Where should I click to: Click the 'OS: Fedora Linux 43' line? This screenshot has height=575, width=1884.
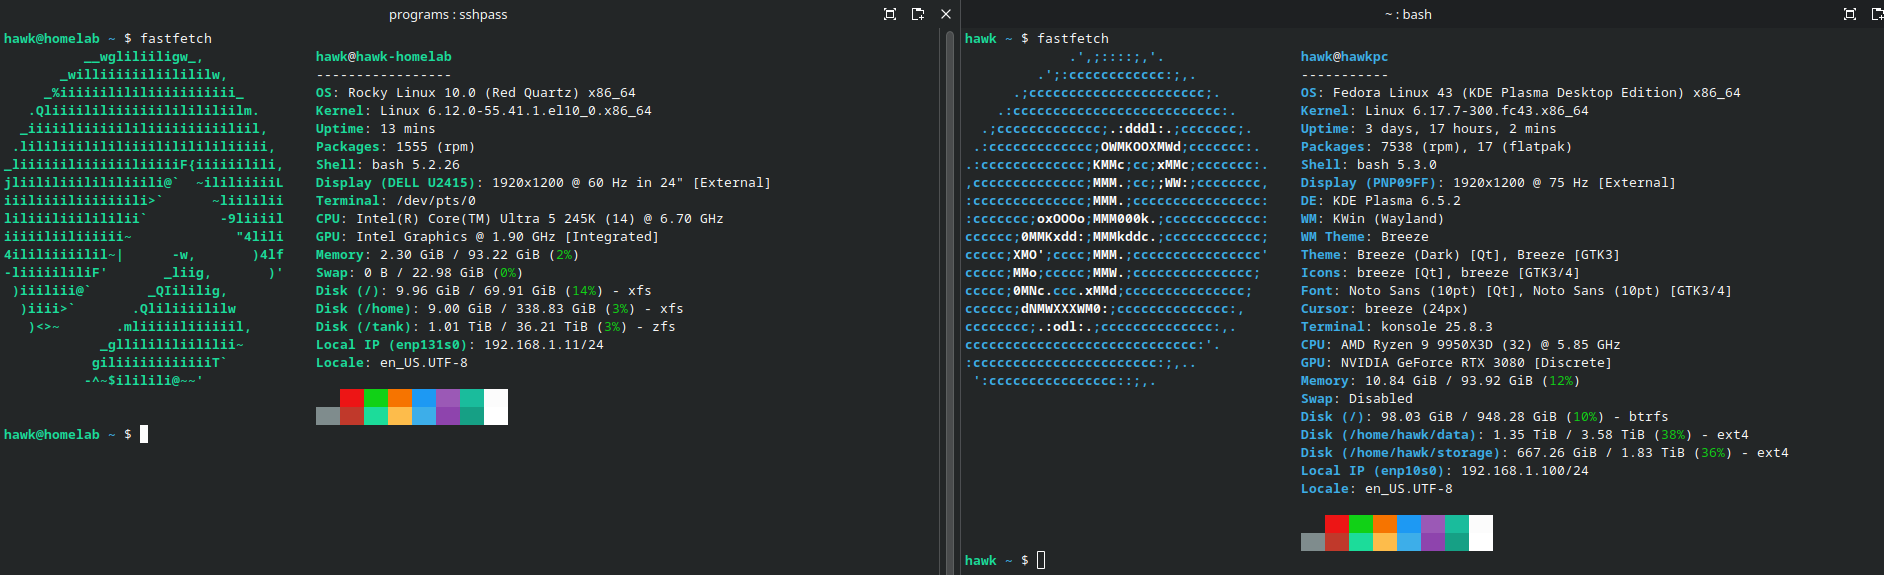(1521, 93)
